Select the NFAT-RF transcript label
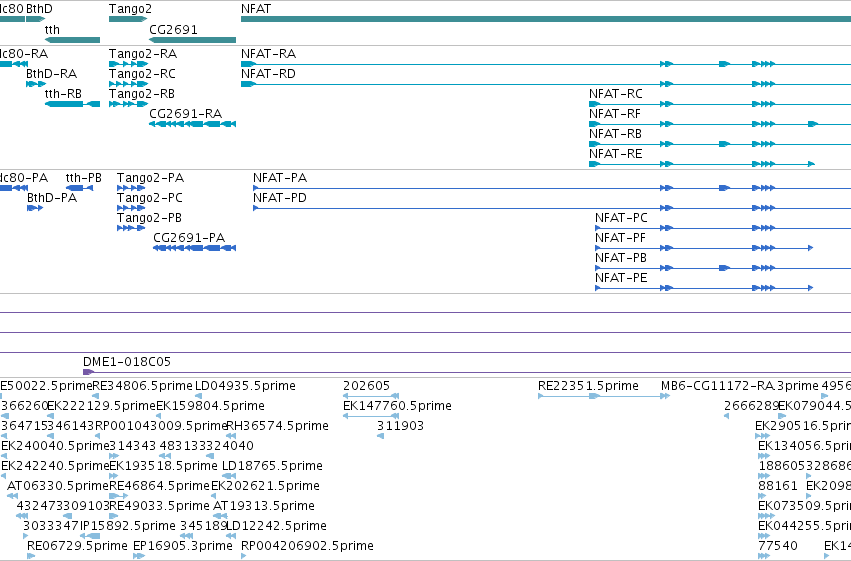Screen dimensions: 851x561 tap(614, 114)
